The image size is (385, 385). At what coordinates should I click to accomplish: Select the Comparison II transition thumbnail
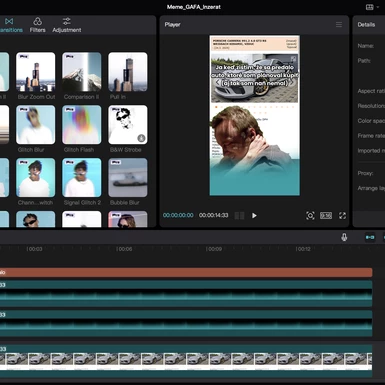pyautogui.click(x=82, y=72)
